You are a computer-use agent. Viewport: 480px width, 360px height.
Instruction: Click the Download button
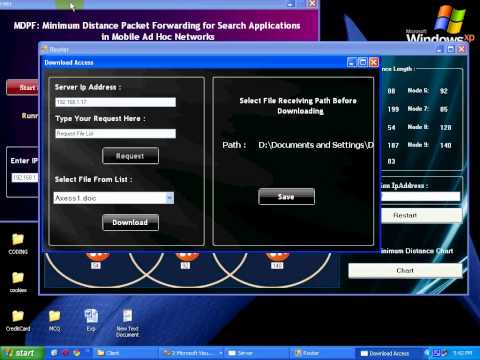click(x=130, y=222)
